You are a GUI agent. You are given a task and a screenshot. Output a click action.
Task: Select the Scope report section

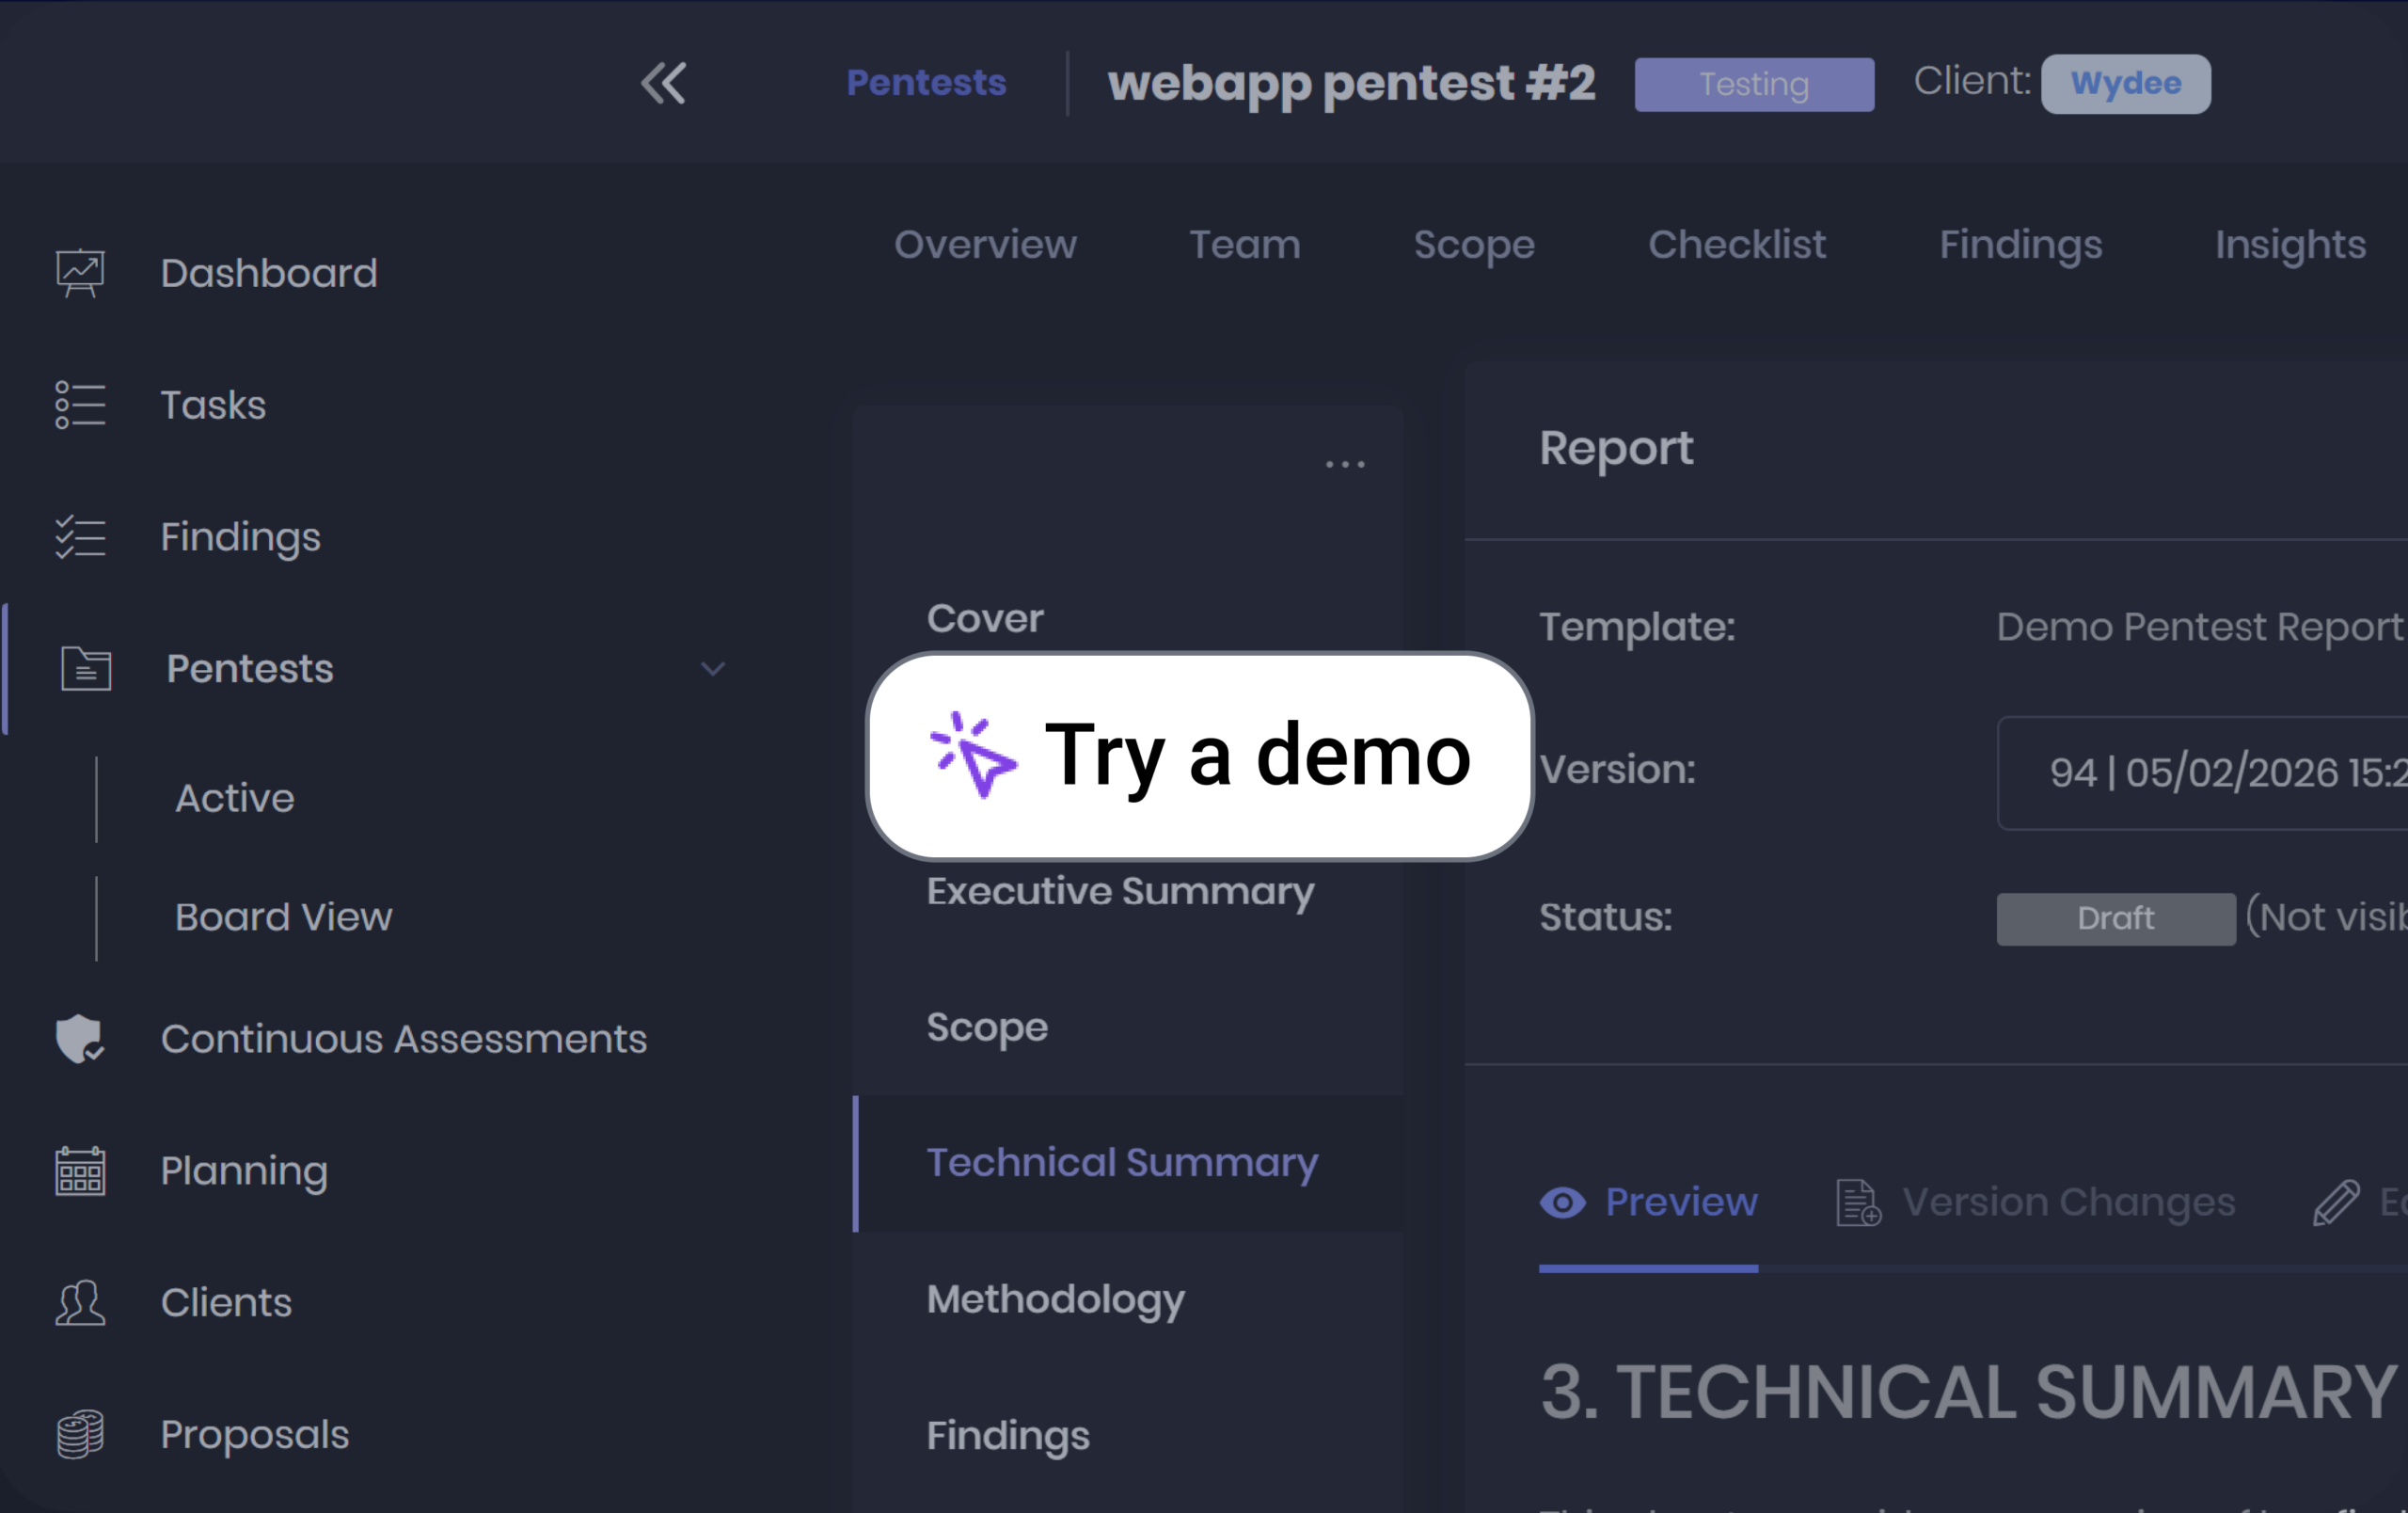pyautogui.click(x=987, y=1028)
